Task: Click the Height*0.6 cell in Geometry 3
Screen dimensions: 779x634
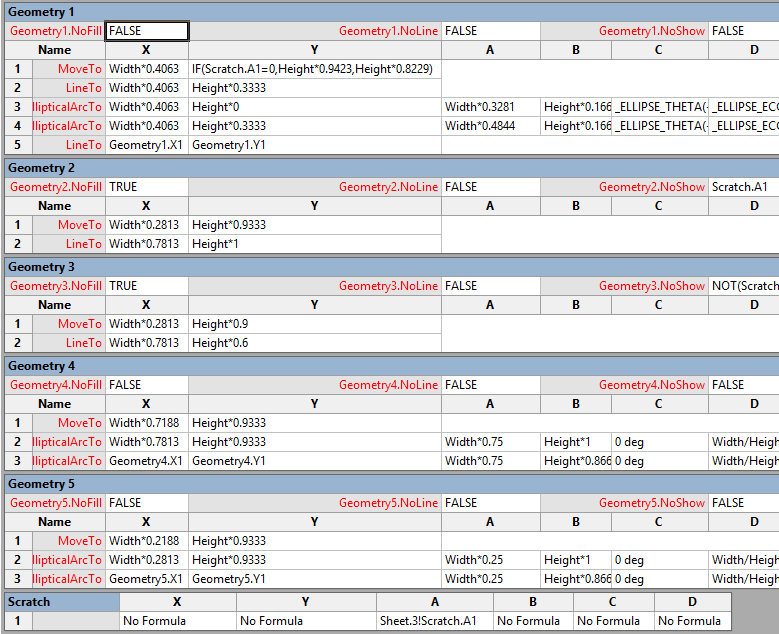Action: [314, 343]
